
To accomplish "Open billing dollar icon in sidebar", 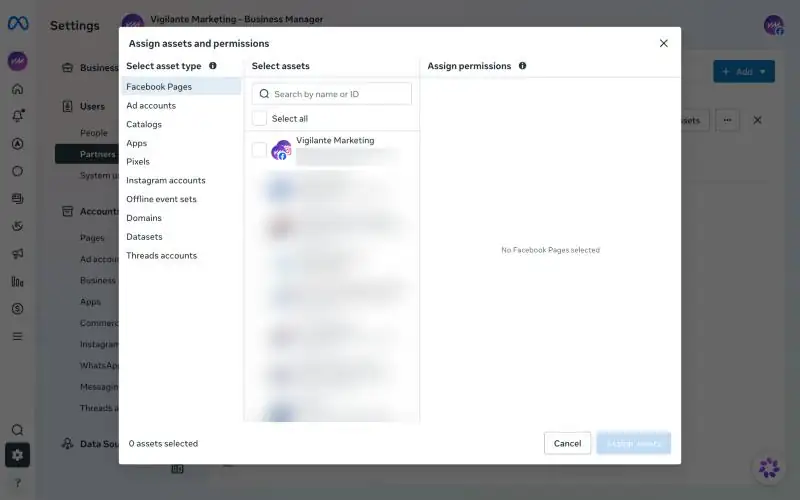I will (17, 309).
